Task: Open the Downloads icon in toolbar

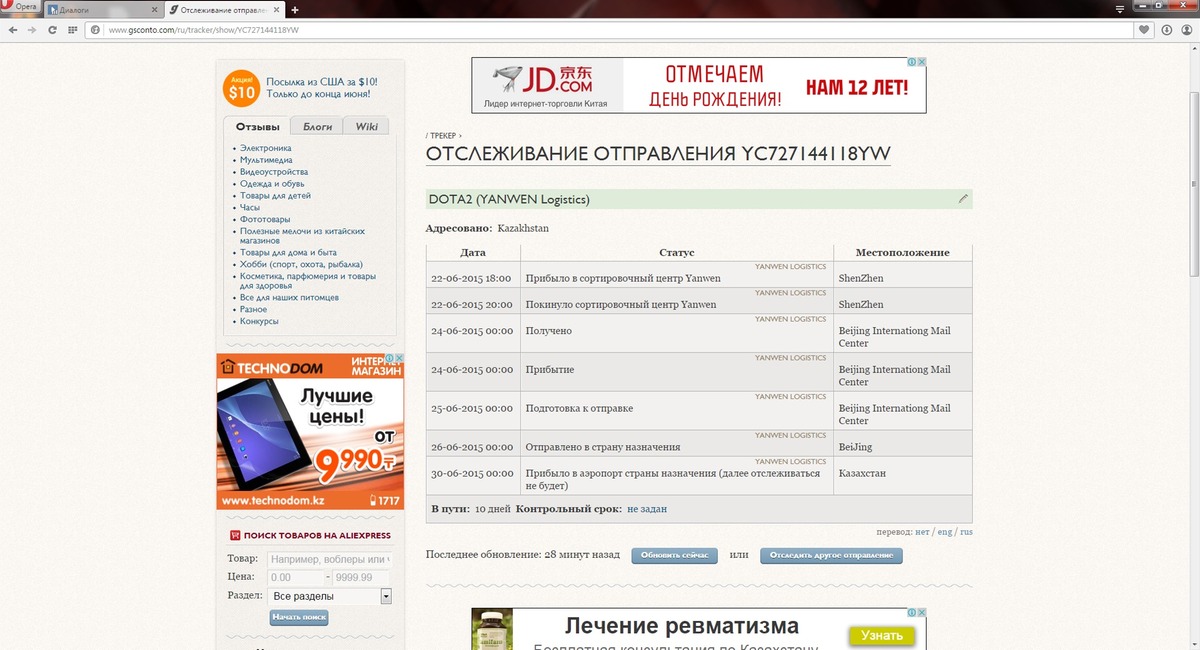Action: pyautogui.click(x=1166, y=30)
